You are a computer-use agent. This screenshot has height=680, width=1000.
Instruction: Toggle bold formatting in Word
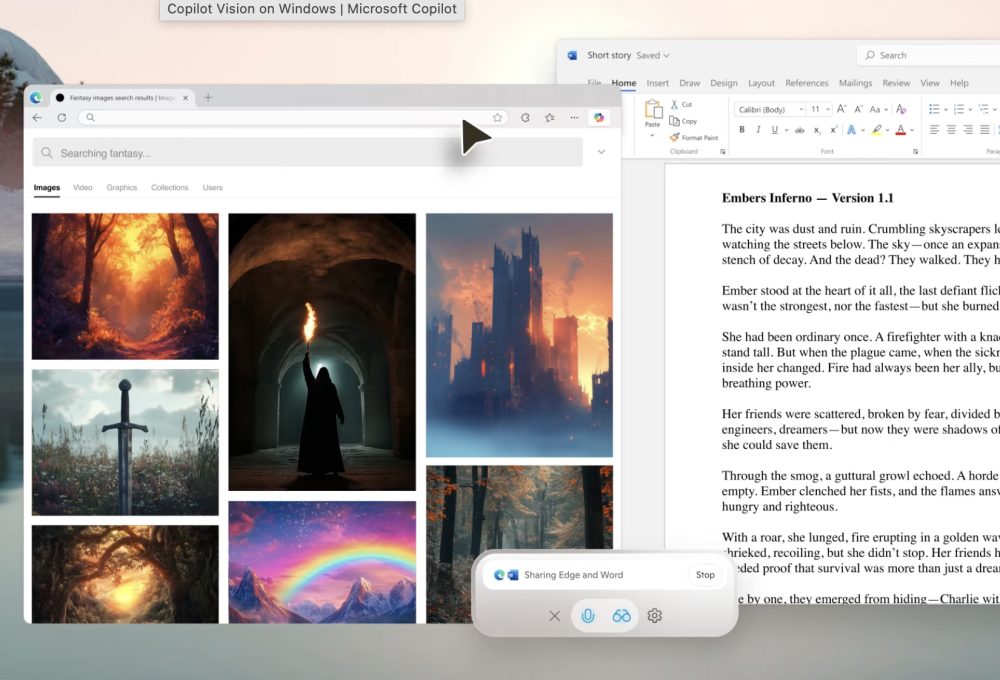[x=742, y=129]
